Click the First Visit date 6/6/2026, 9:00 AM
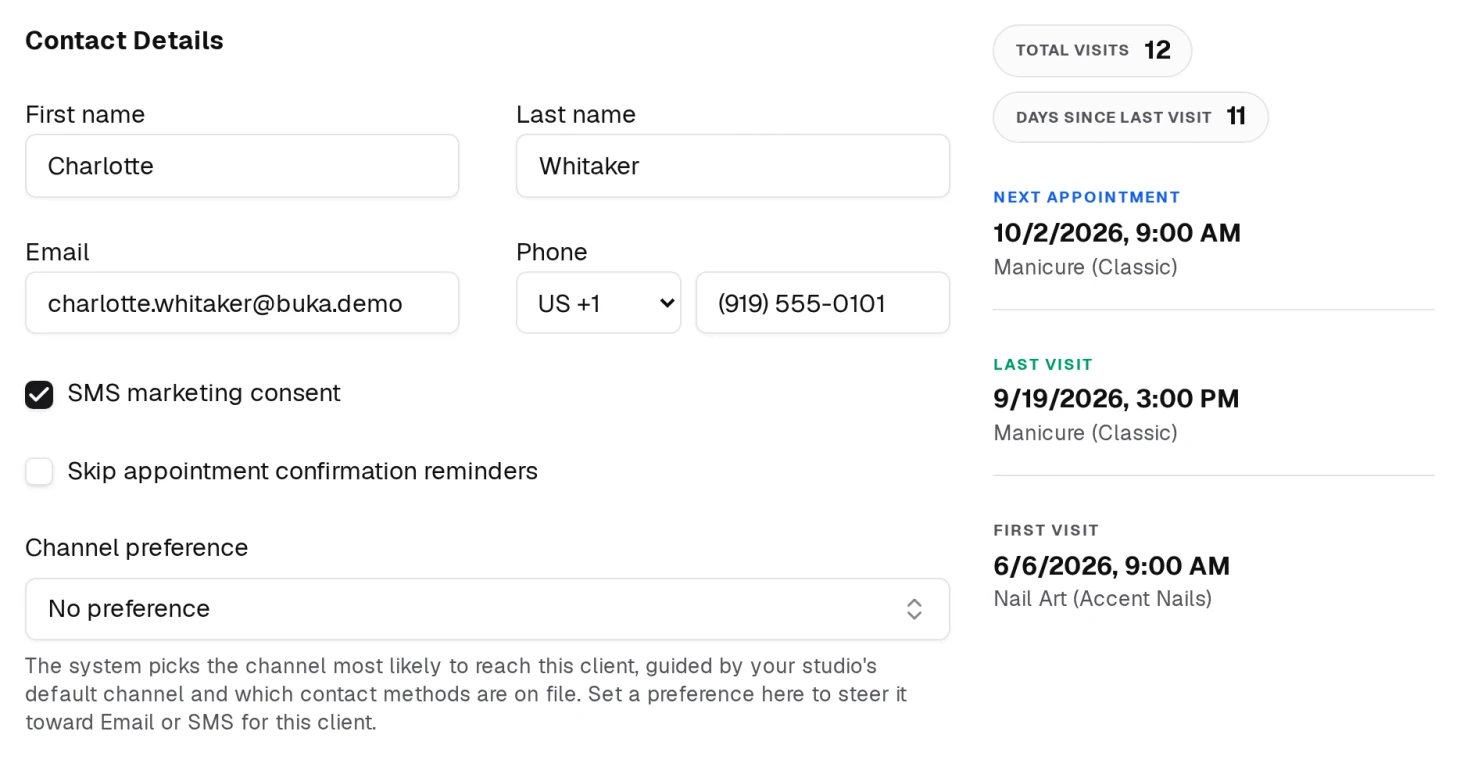Image resolution: width=1460 pixels, height=760 pixels. [1111, 566]
